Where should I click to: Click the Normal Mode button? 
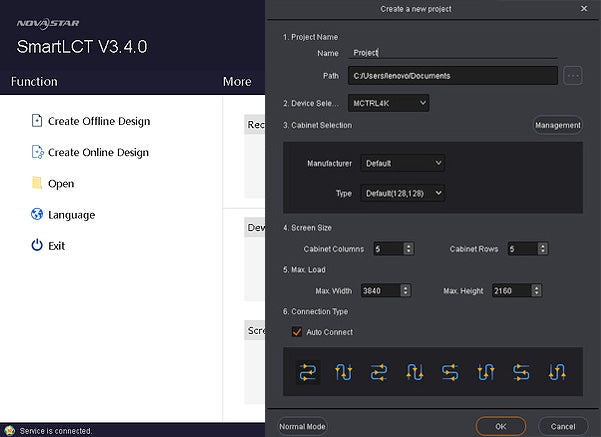click(x=302, y=426)
